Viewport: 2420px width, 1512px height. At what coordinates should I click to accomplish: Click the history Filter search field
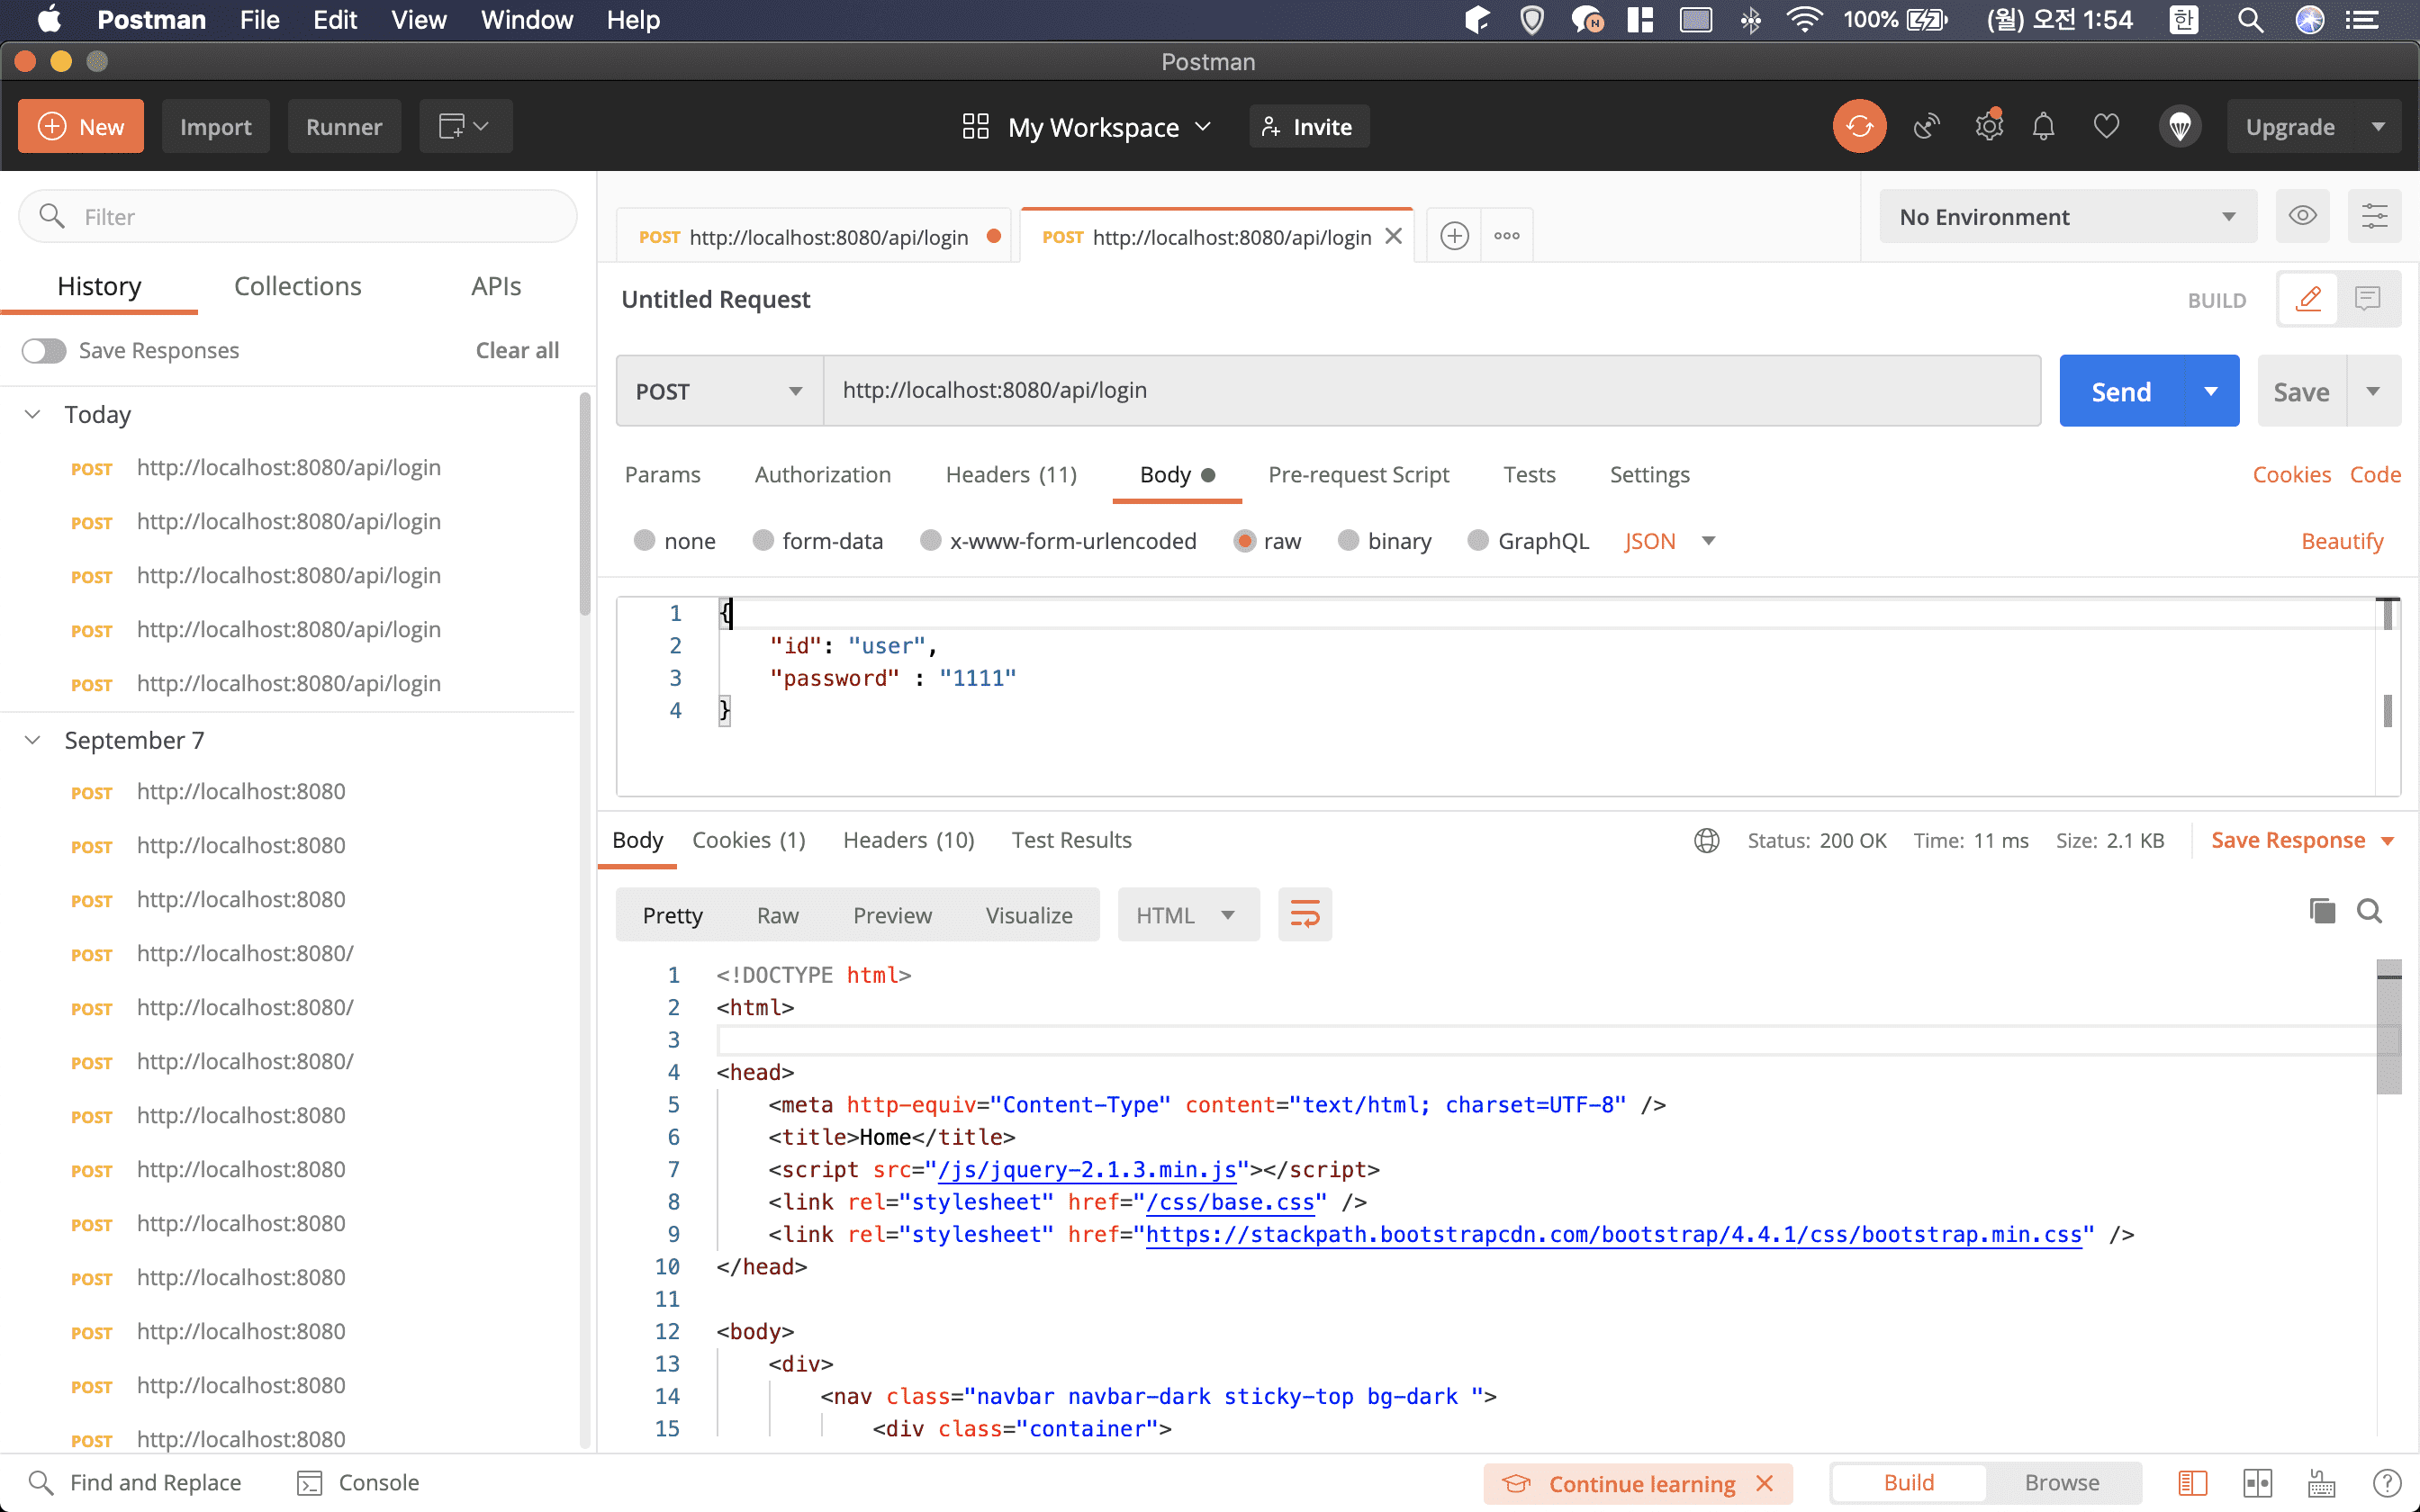pos(298,216)
